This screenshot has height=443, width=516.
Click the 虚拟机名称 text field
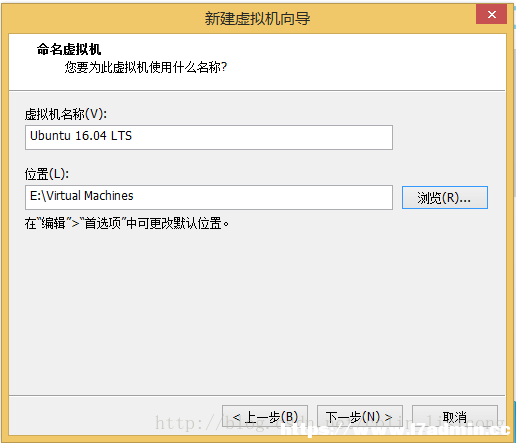pyautogui.click(x=209, y=137)
